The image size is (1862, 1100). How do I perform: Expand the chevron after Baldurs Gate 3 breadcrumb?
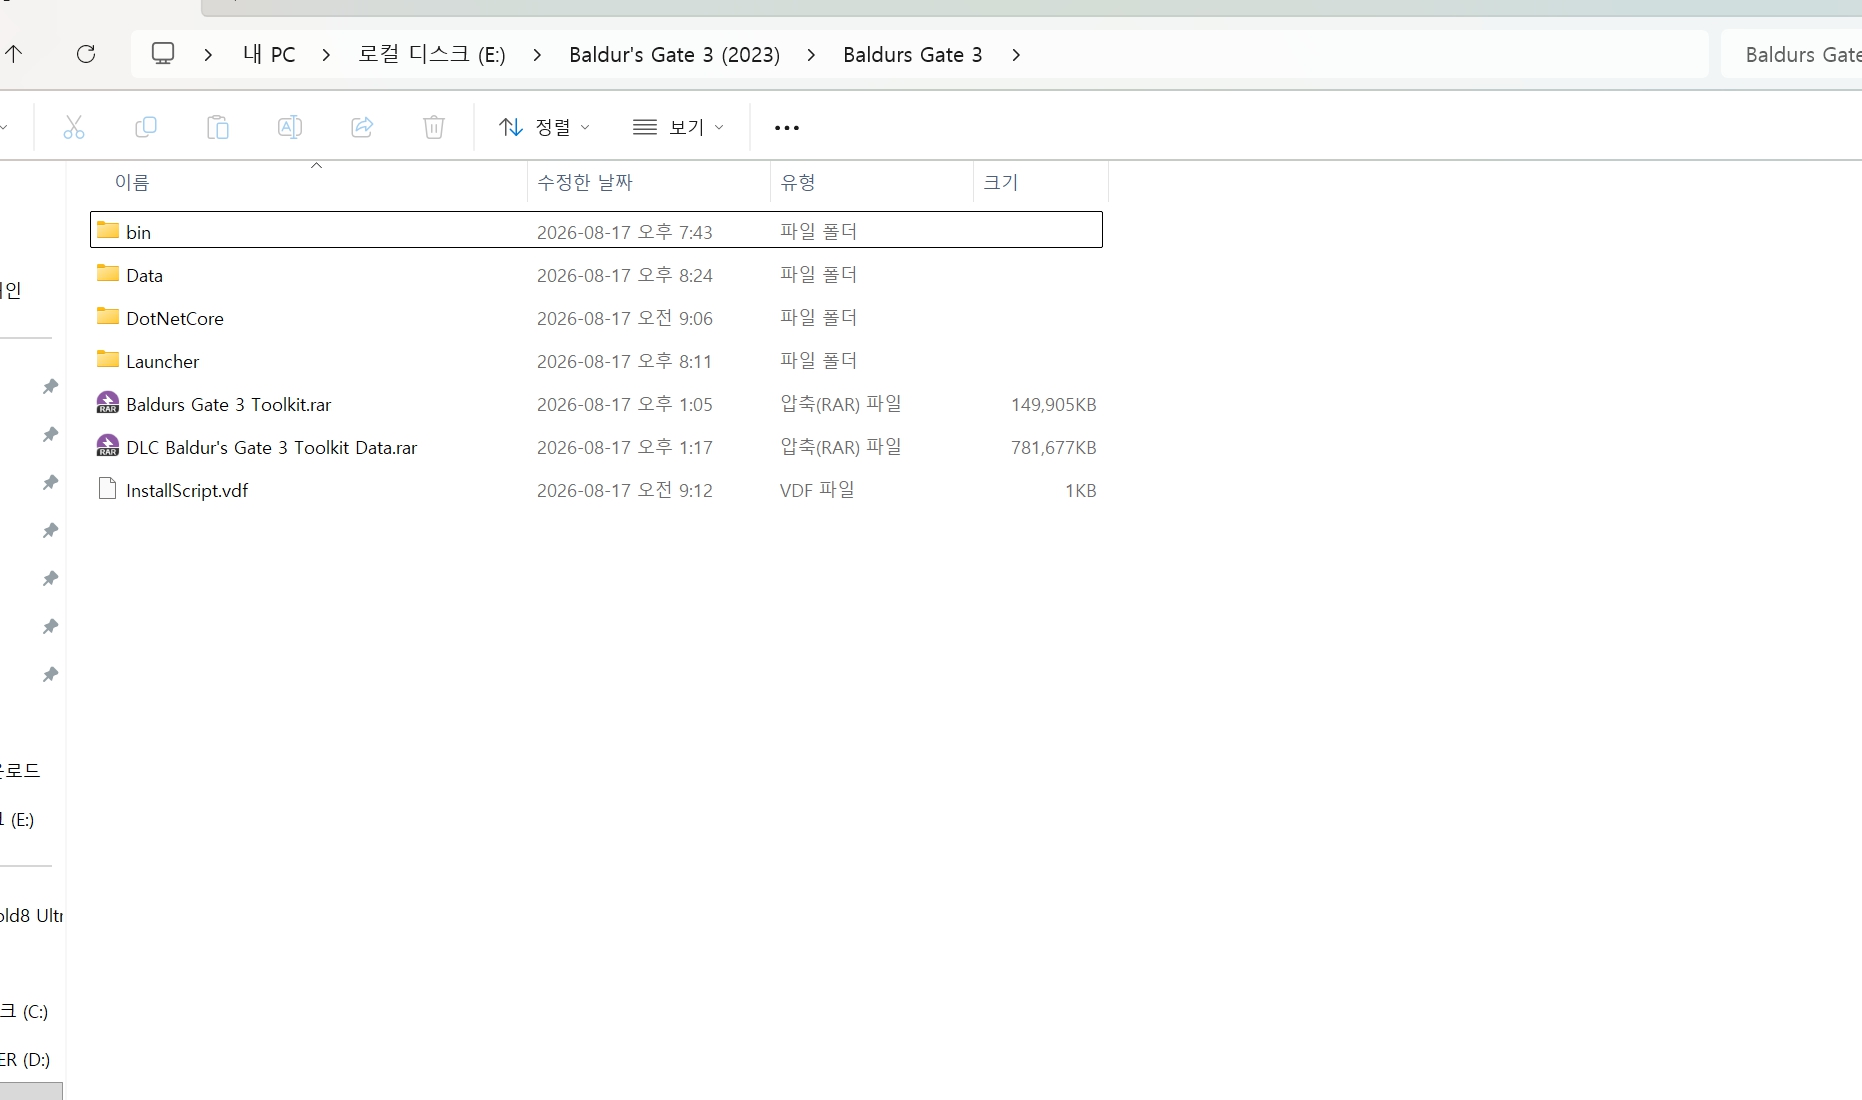[1016, 55]
